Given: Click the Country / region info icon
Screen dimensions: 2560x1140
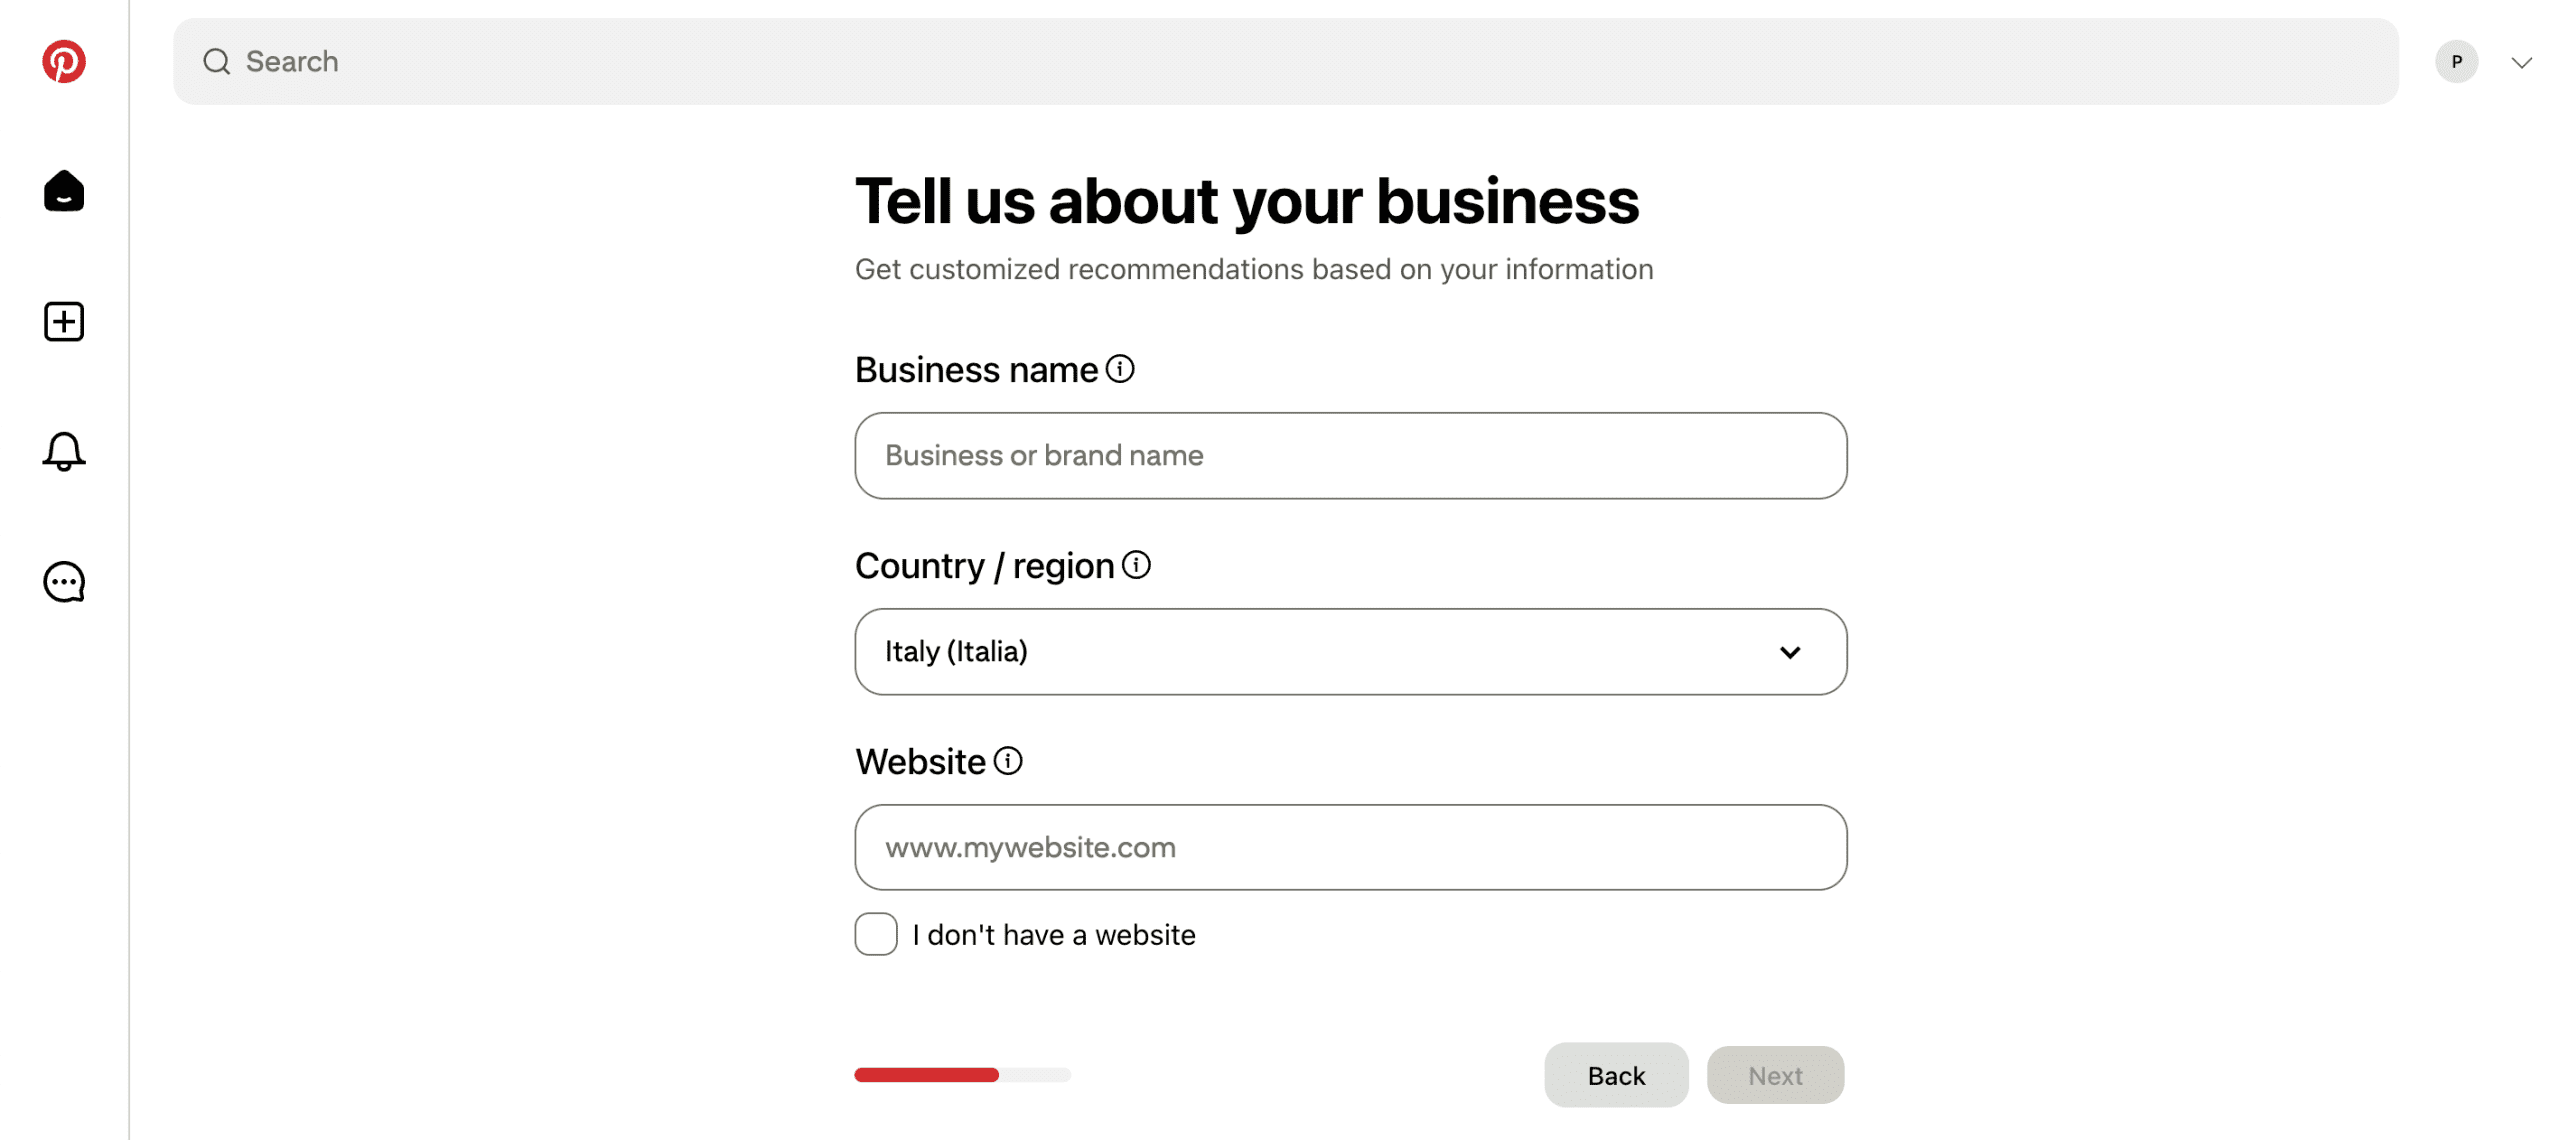Looking at the screenshot, I should pyautogui.click(x=1136, y=564).
